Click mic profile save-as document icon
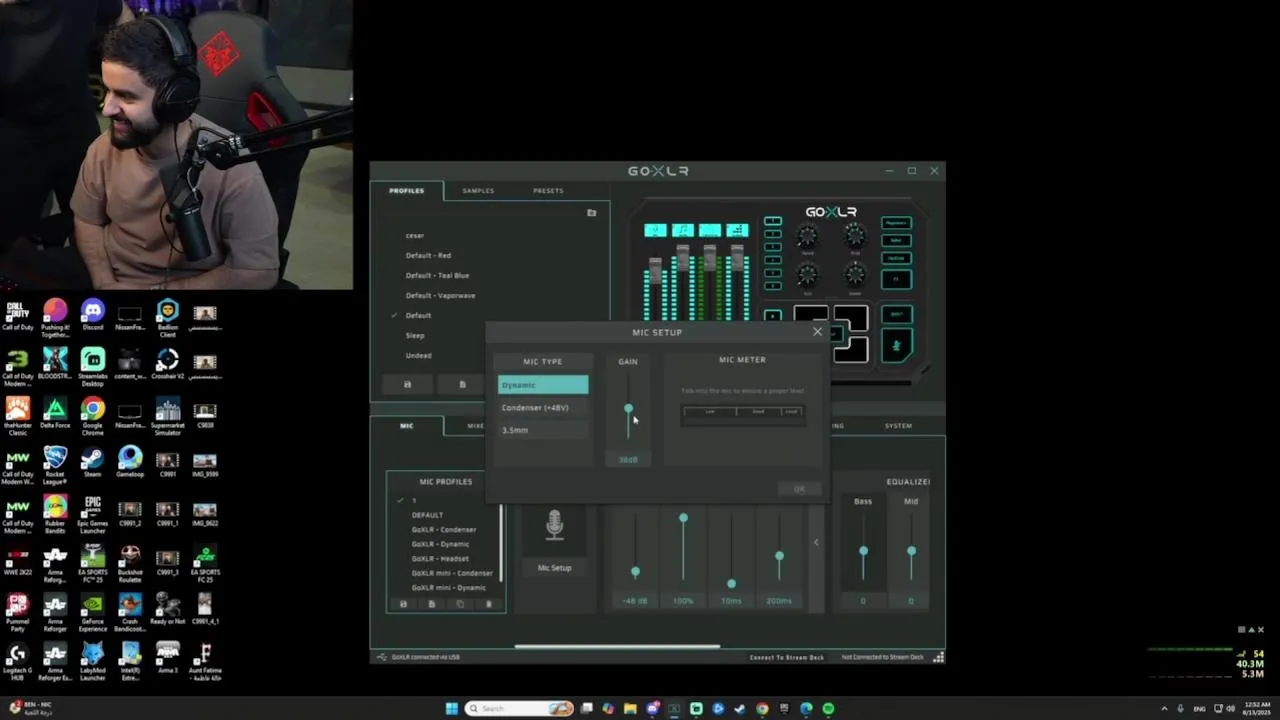1280x720 pixels. coord(432,604)
